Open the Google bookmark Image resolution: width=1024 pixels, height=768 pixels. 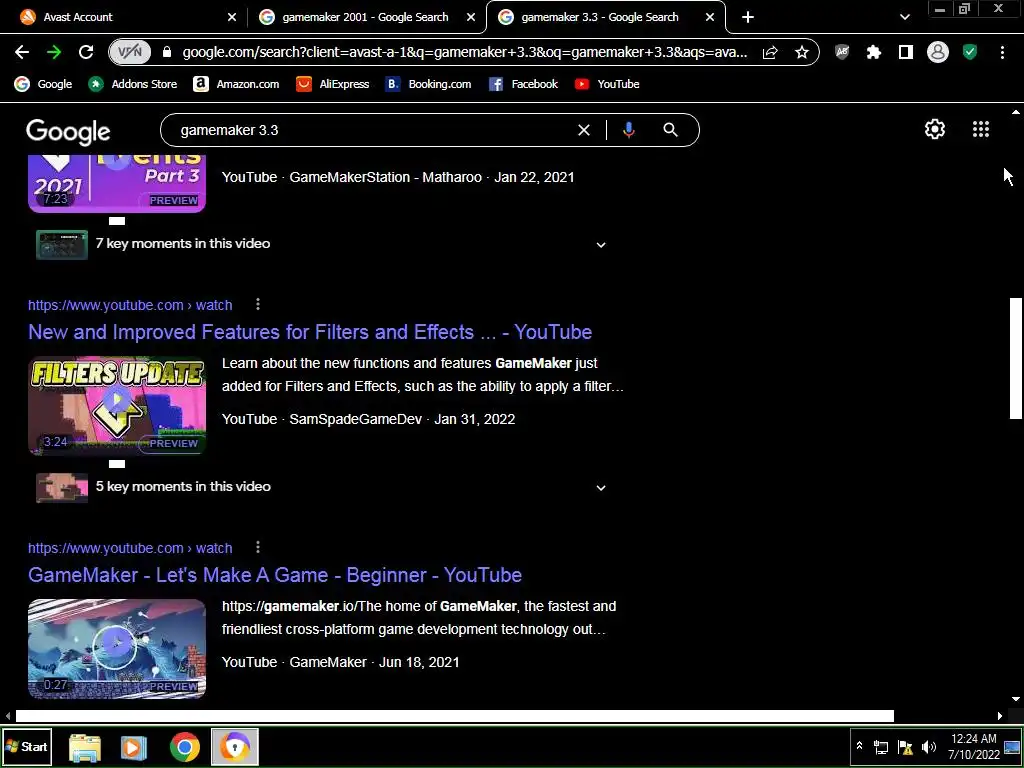click(x=43, y=84)
